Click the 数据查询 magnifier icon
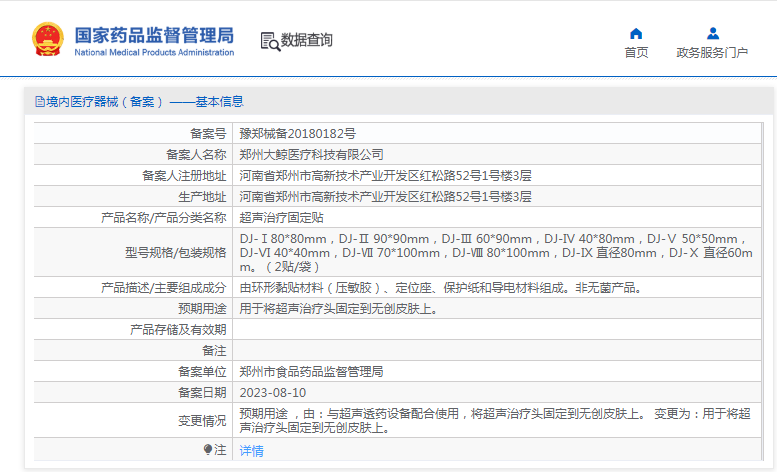This screenshot has width=777, height=472. pyautogui.click(x=269, y=41)
